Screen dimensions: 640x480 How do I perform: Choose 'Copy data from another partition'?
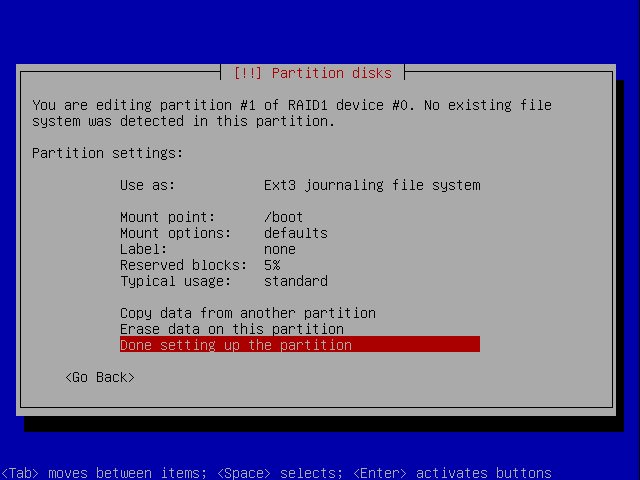300,313
